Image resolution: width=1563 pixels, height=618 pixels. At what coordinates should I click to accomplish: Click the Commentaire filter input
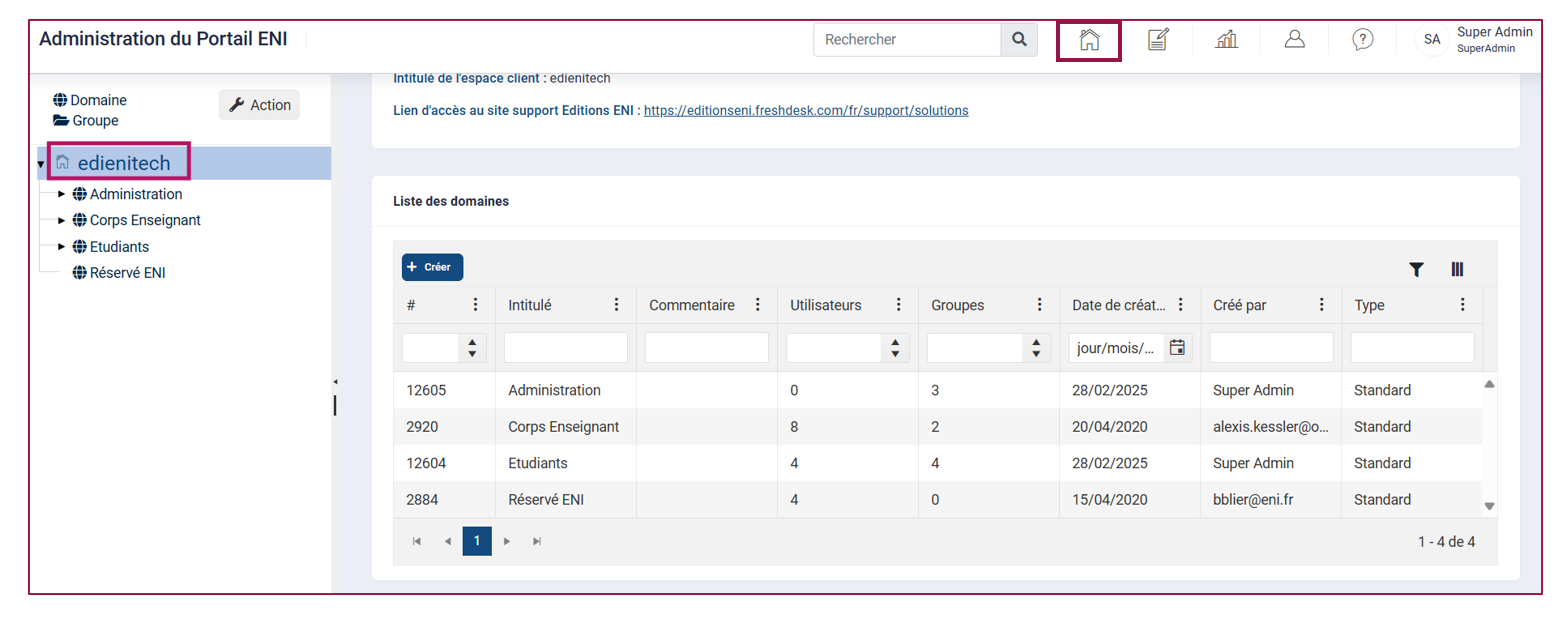pos(707,348)
